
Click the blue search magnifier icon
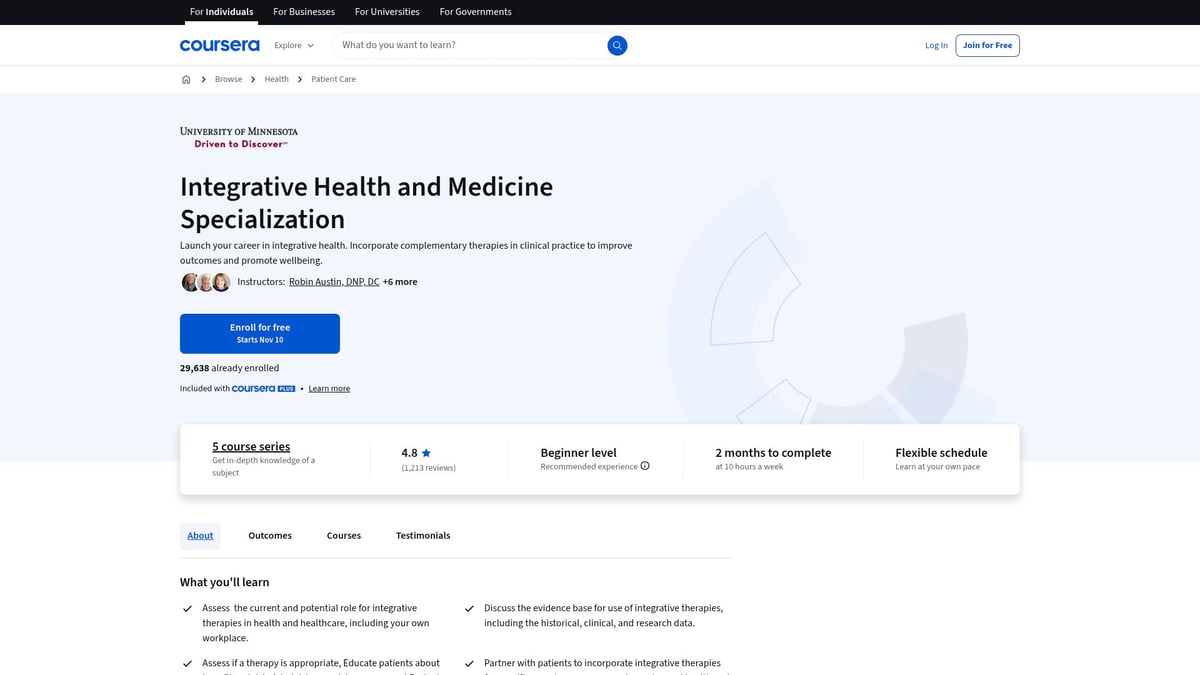click(617, 45)
